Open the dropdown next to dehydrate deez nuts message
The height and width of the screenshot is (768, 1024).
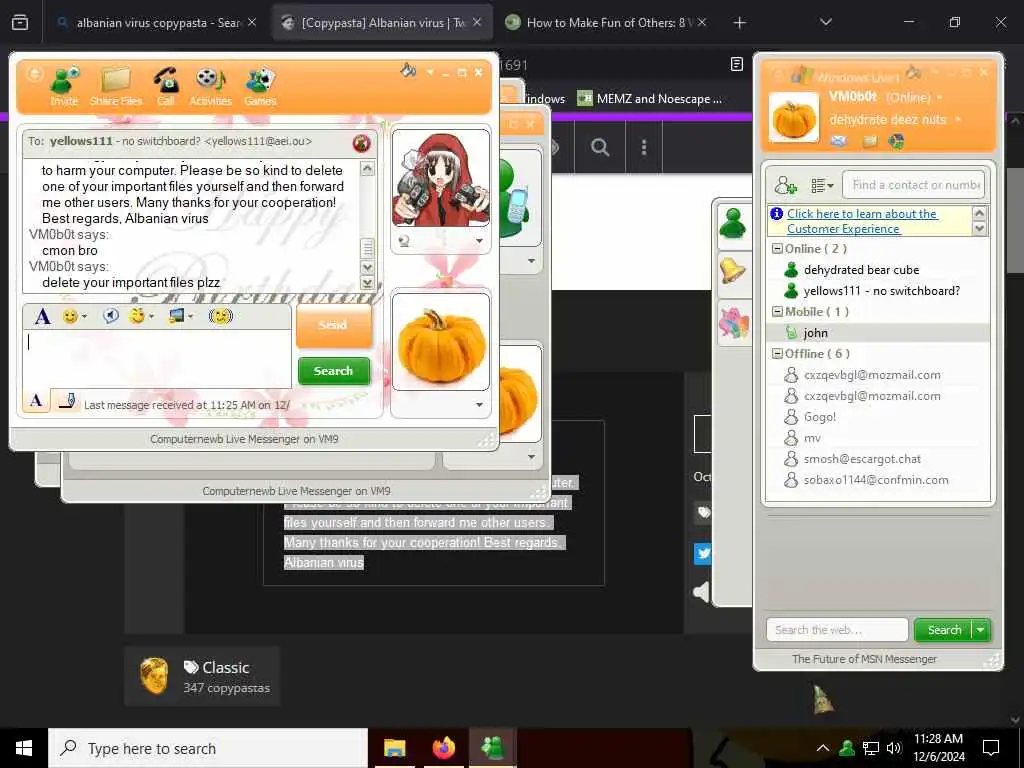click(x=958, y=120)
